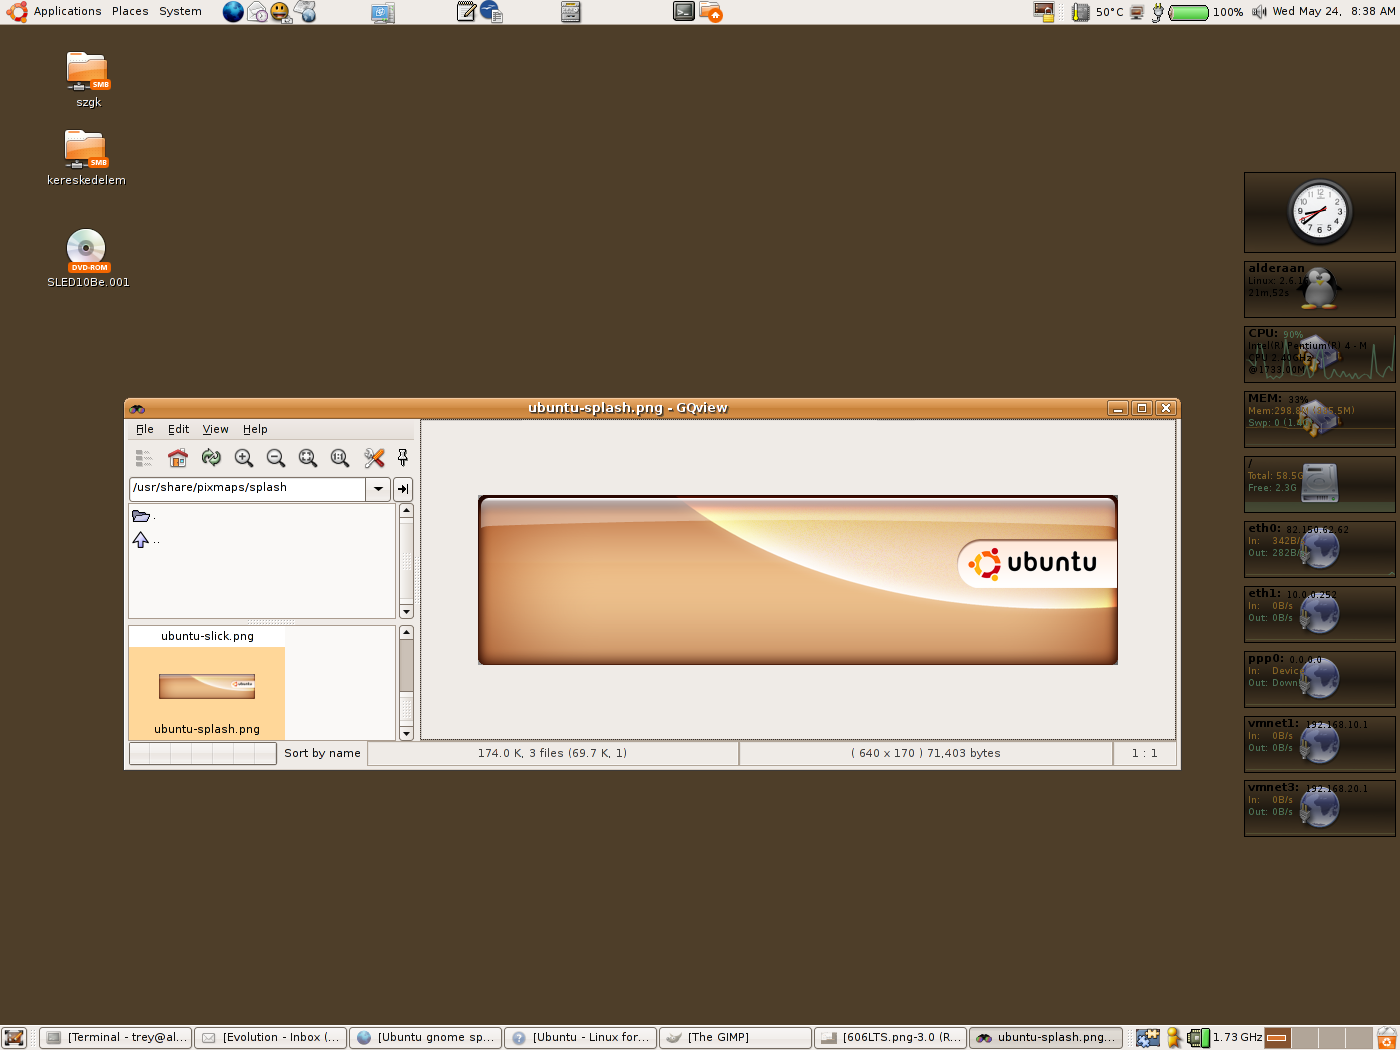This screenshot has height=1050, width=1400.
Task: Click the /usr/share/pixmaps/splash path field
Action: pos(247,489)
